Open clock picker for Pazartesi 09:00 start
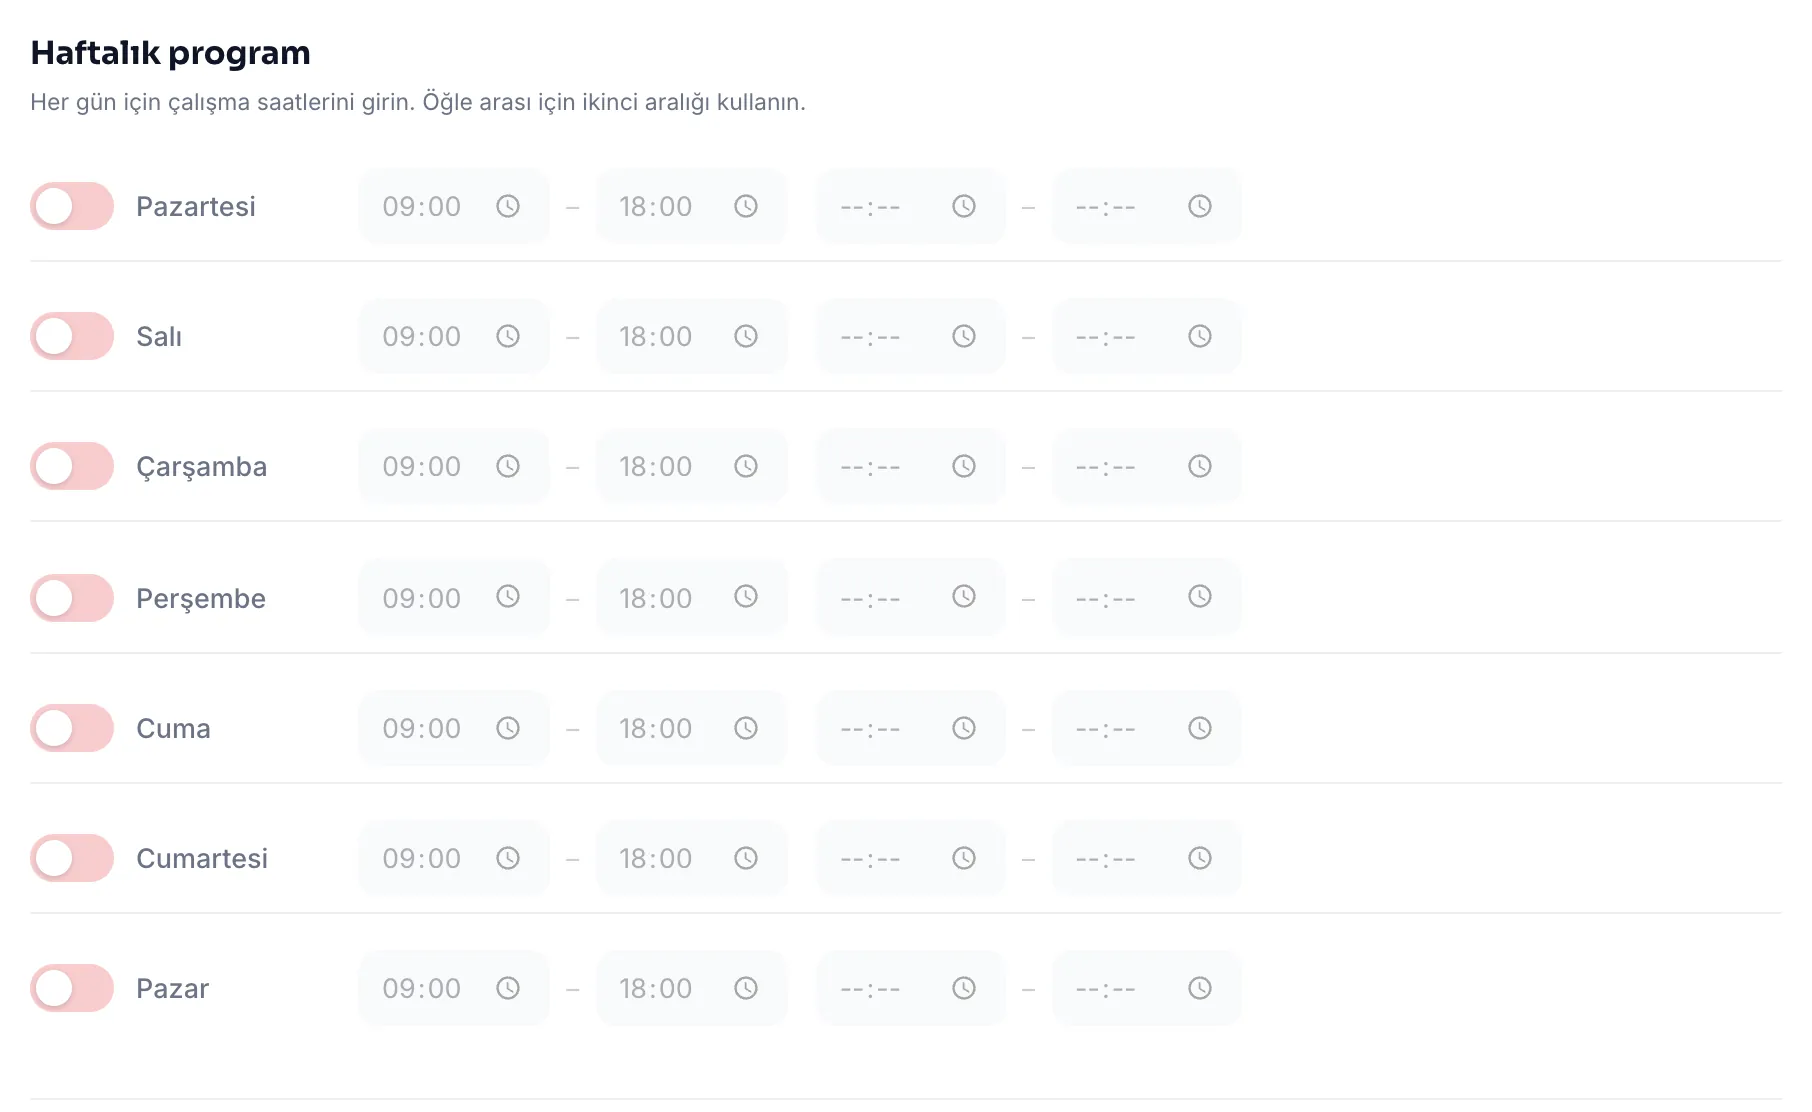1812x1112 pixels. (x=508, y=206)
